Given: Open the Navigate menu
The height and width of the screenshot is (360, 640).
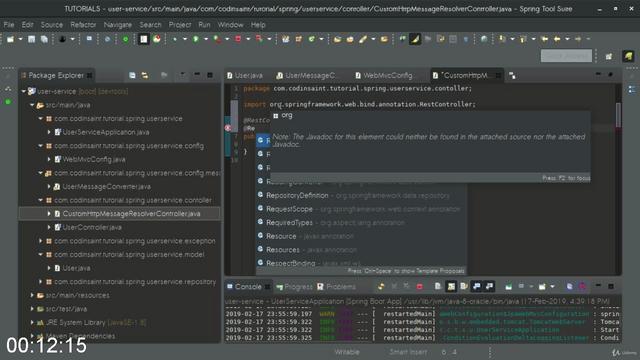Looking at the screenshot, I should pyautogui.click(x=118, y=25).
